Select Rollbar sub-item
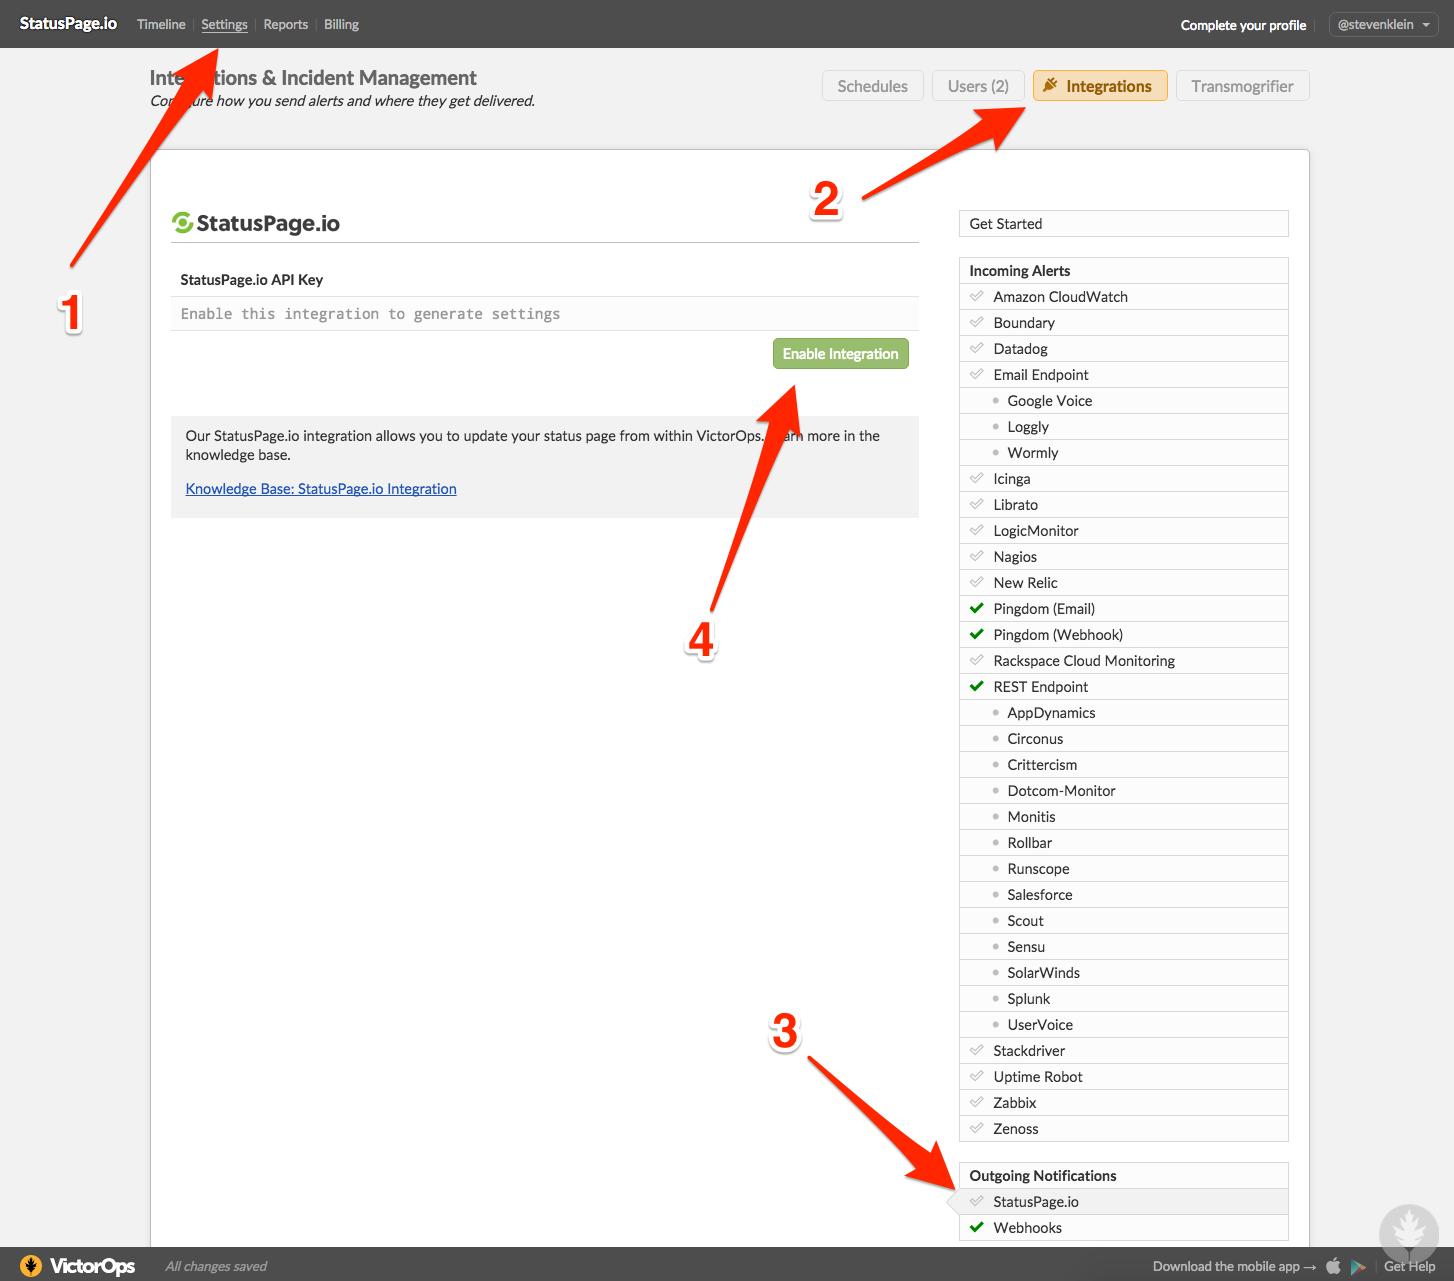The image size is (1454, 1281). (1123, 843)
